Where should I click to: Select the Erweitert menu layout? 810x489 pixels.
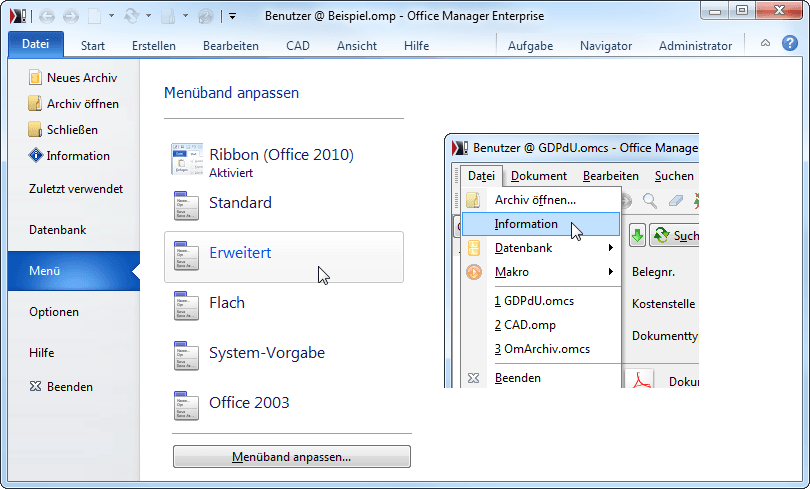point(284,257)
